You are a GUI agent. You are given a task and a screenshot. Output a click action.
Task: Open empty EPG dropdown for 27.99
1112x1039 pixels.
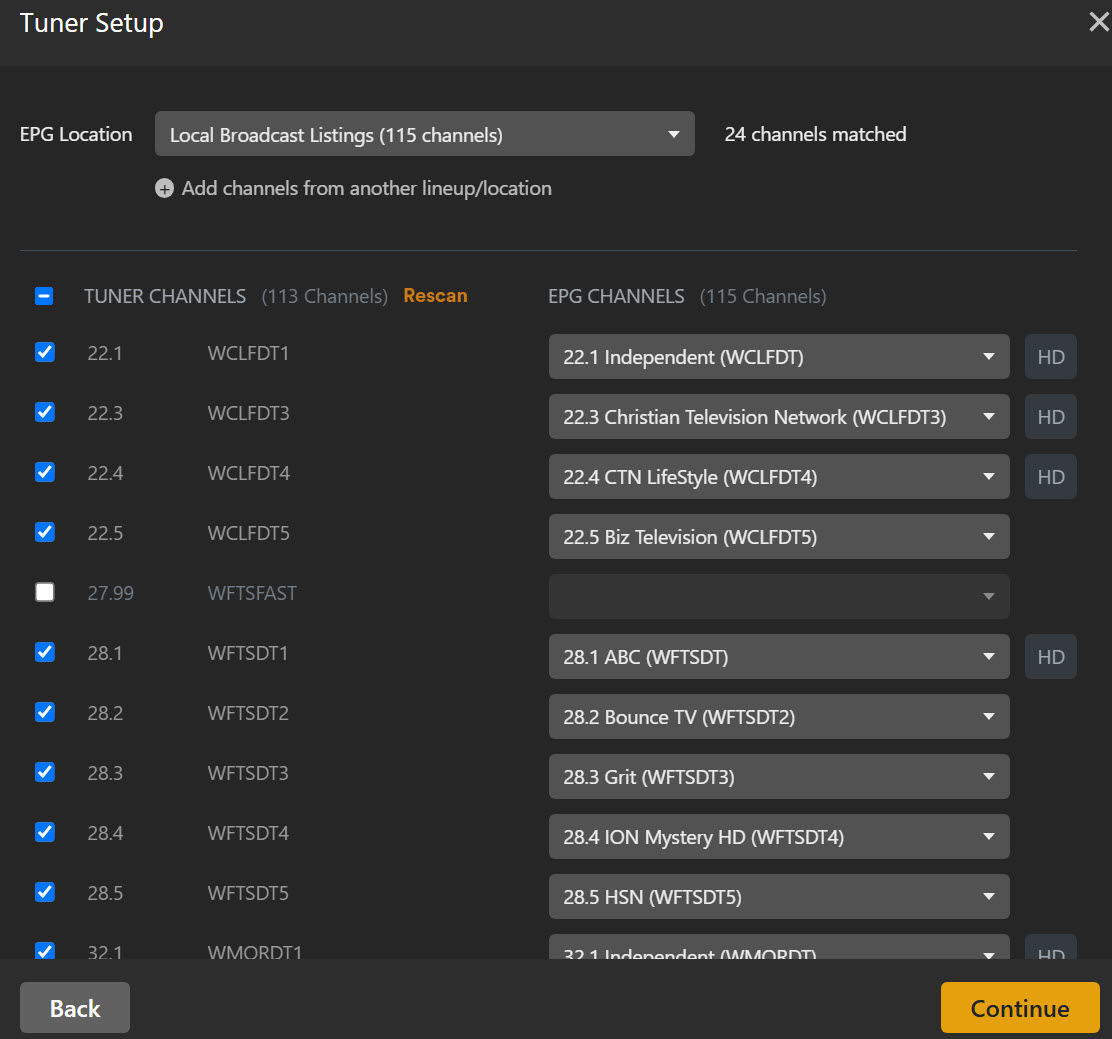[x=778, y=597]
